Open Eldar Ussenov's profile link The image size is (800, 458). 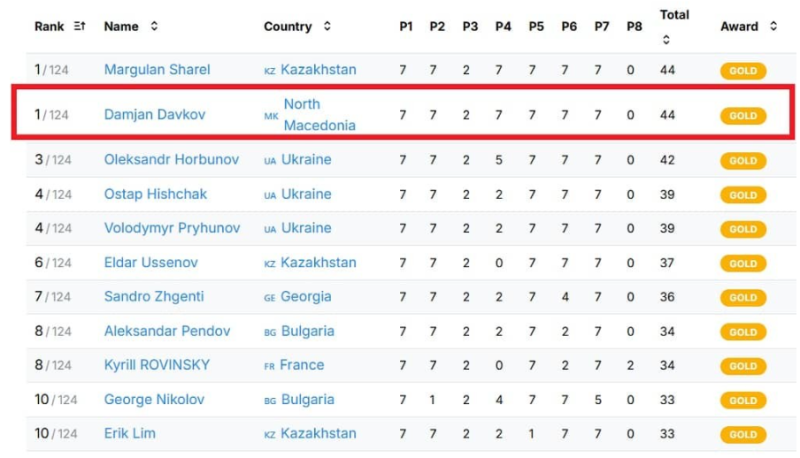click(151, 263)
